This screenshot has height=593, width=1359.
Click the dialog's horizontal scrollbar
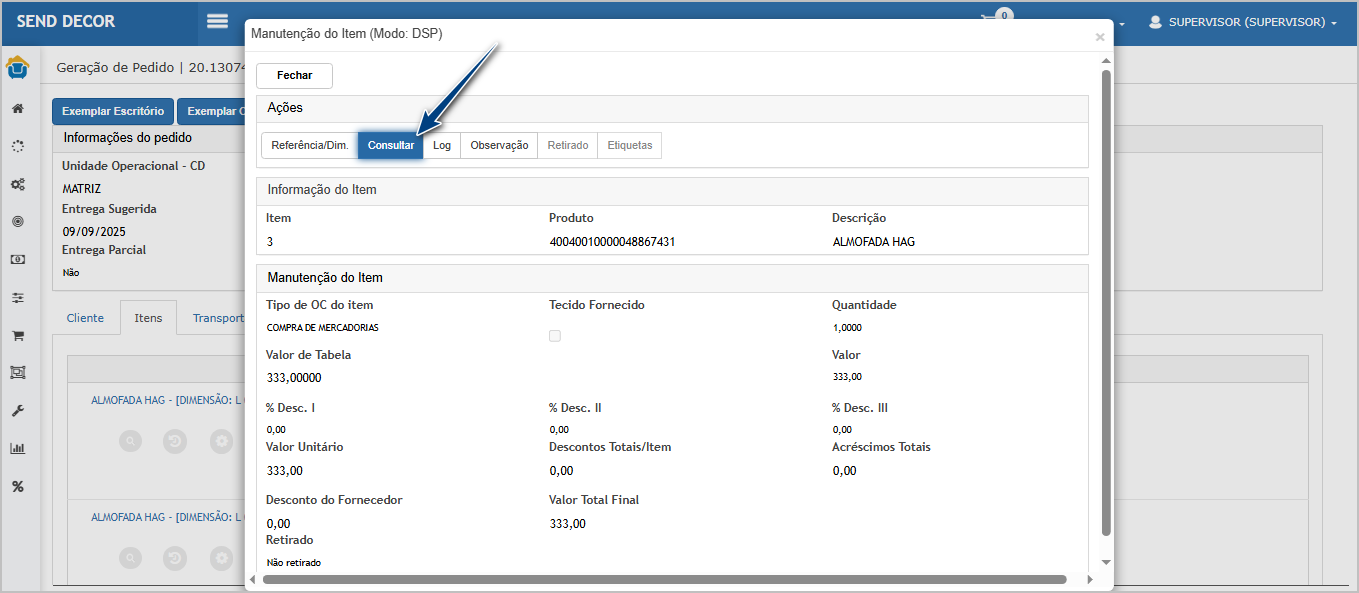(x=664, y=579)
